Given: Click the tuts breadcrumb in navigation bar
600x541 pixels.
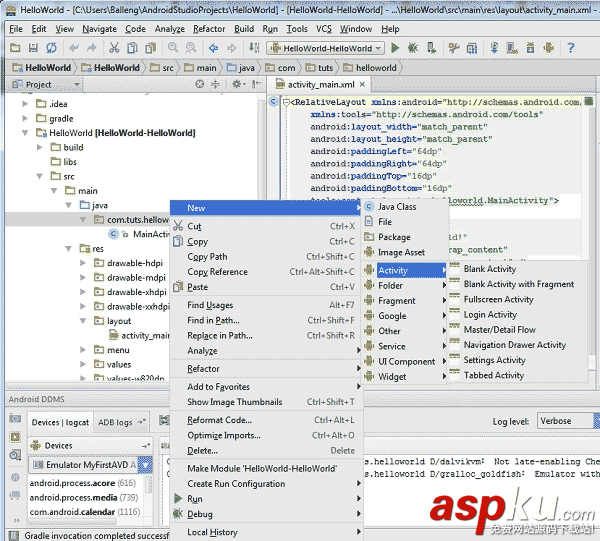Looking at the screenshot, I should click(x=320, y=68).
